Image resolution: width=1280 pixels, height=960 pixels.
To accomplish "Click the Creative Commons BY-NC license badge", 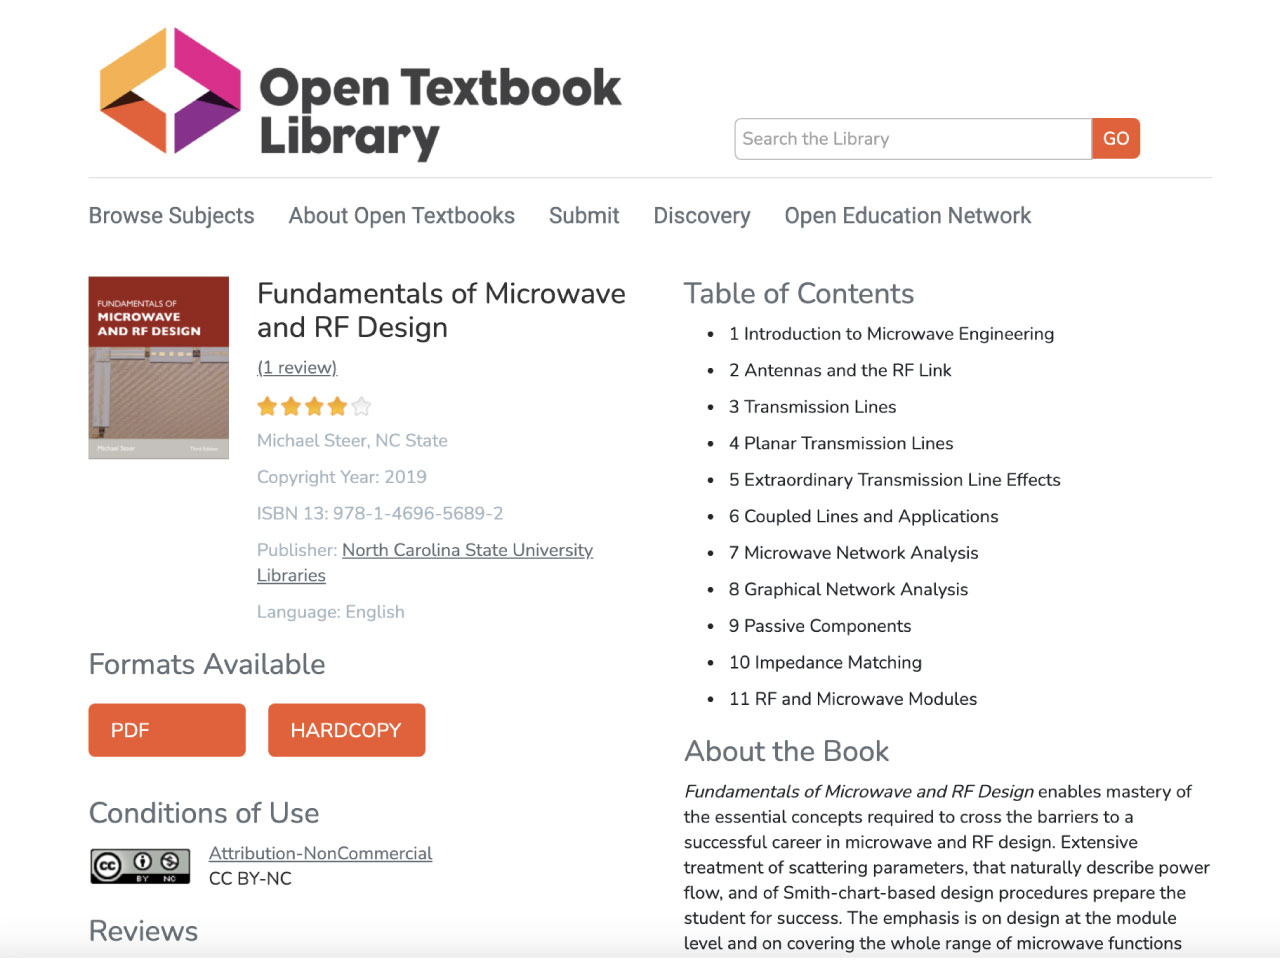I will point(140,866).
